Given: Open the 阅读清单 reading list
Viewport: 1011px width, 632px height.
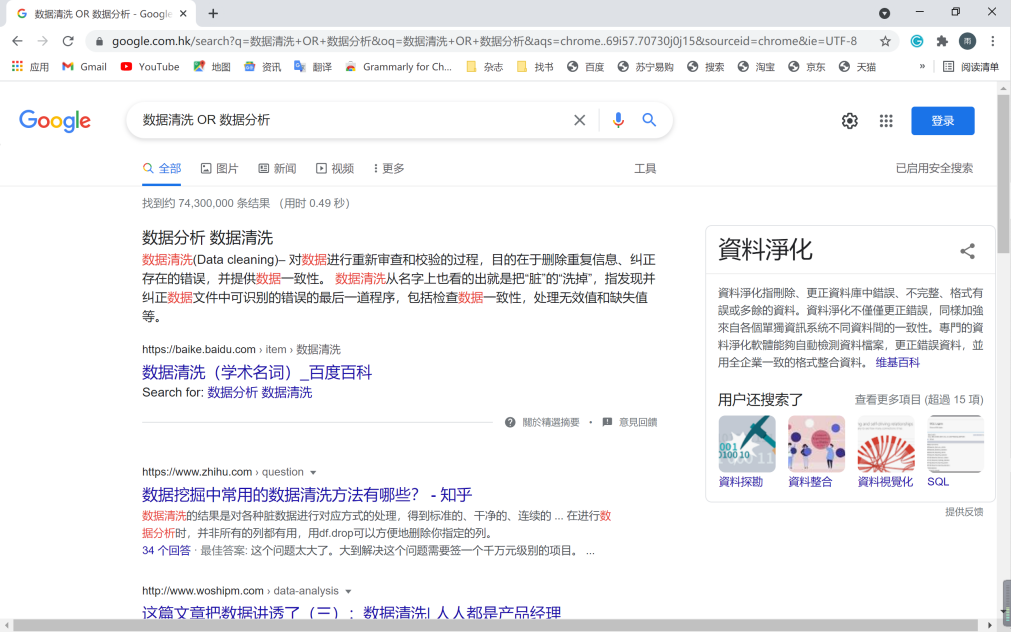Looking at the screenshot, I should 970,66.
